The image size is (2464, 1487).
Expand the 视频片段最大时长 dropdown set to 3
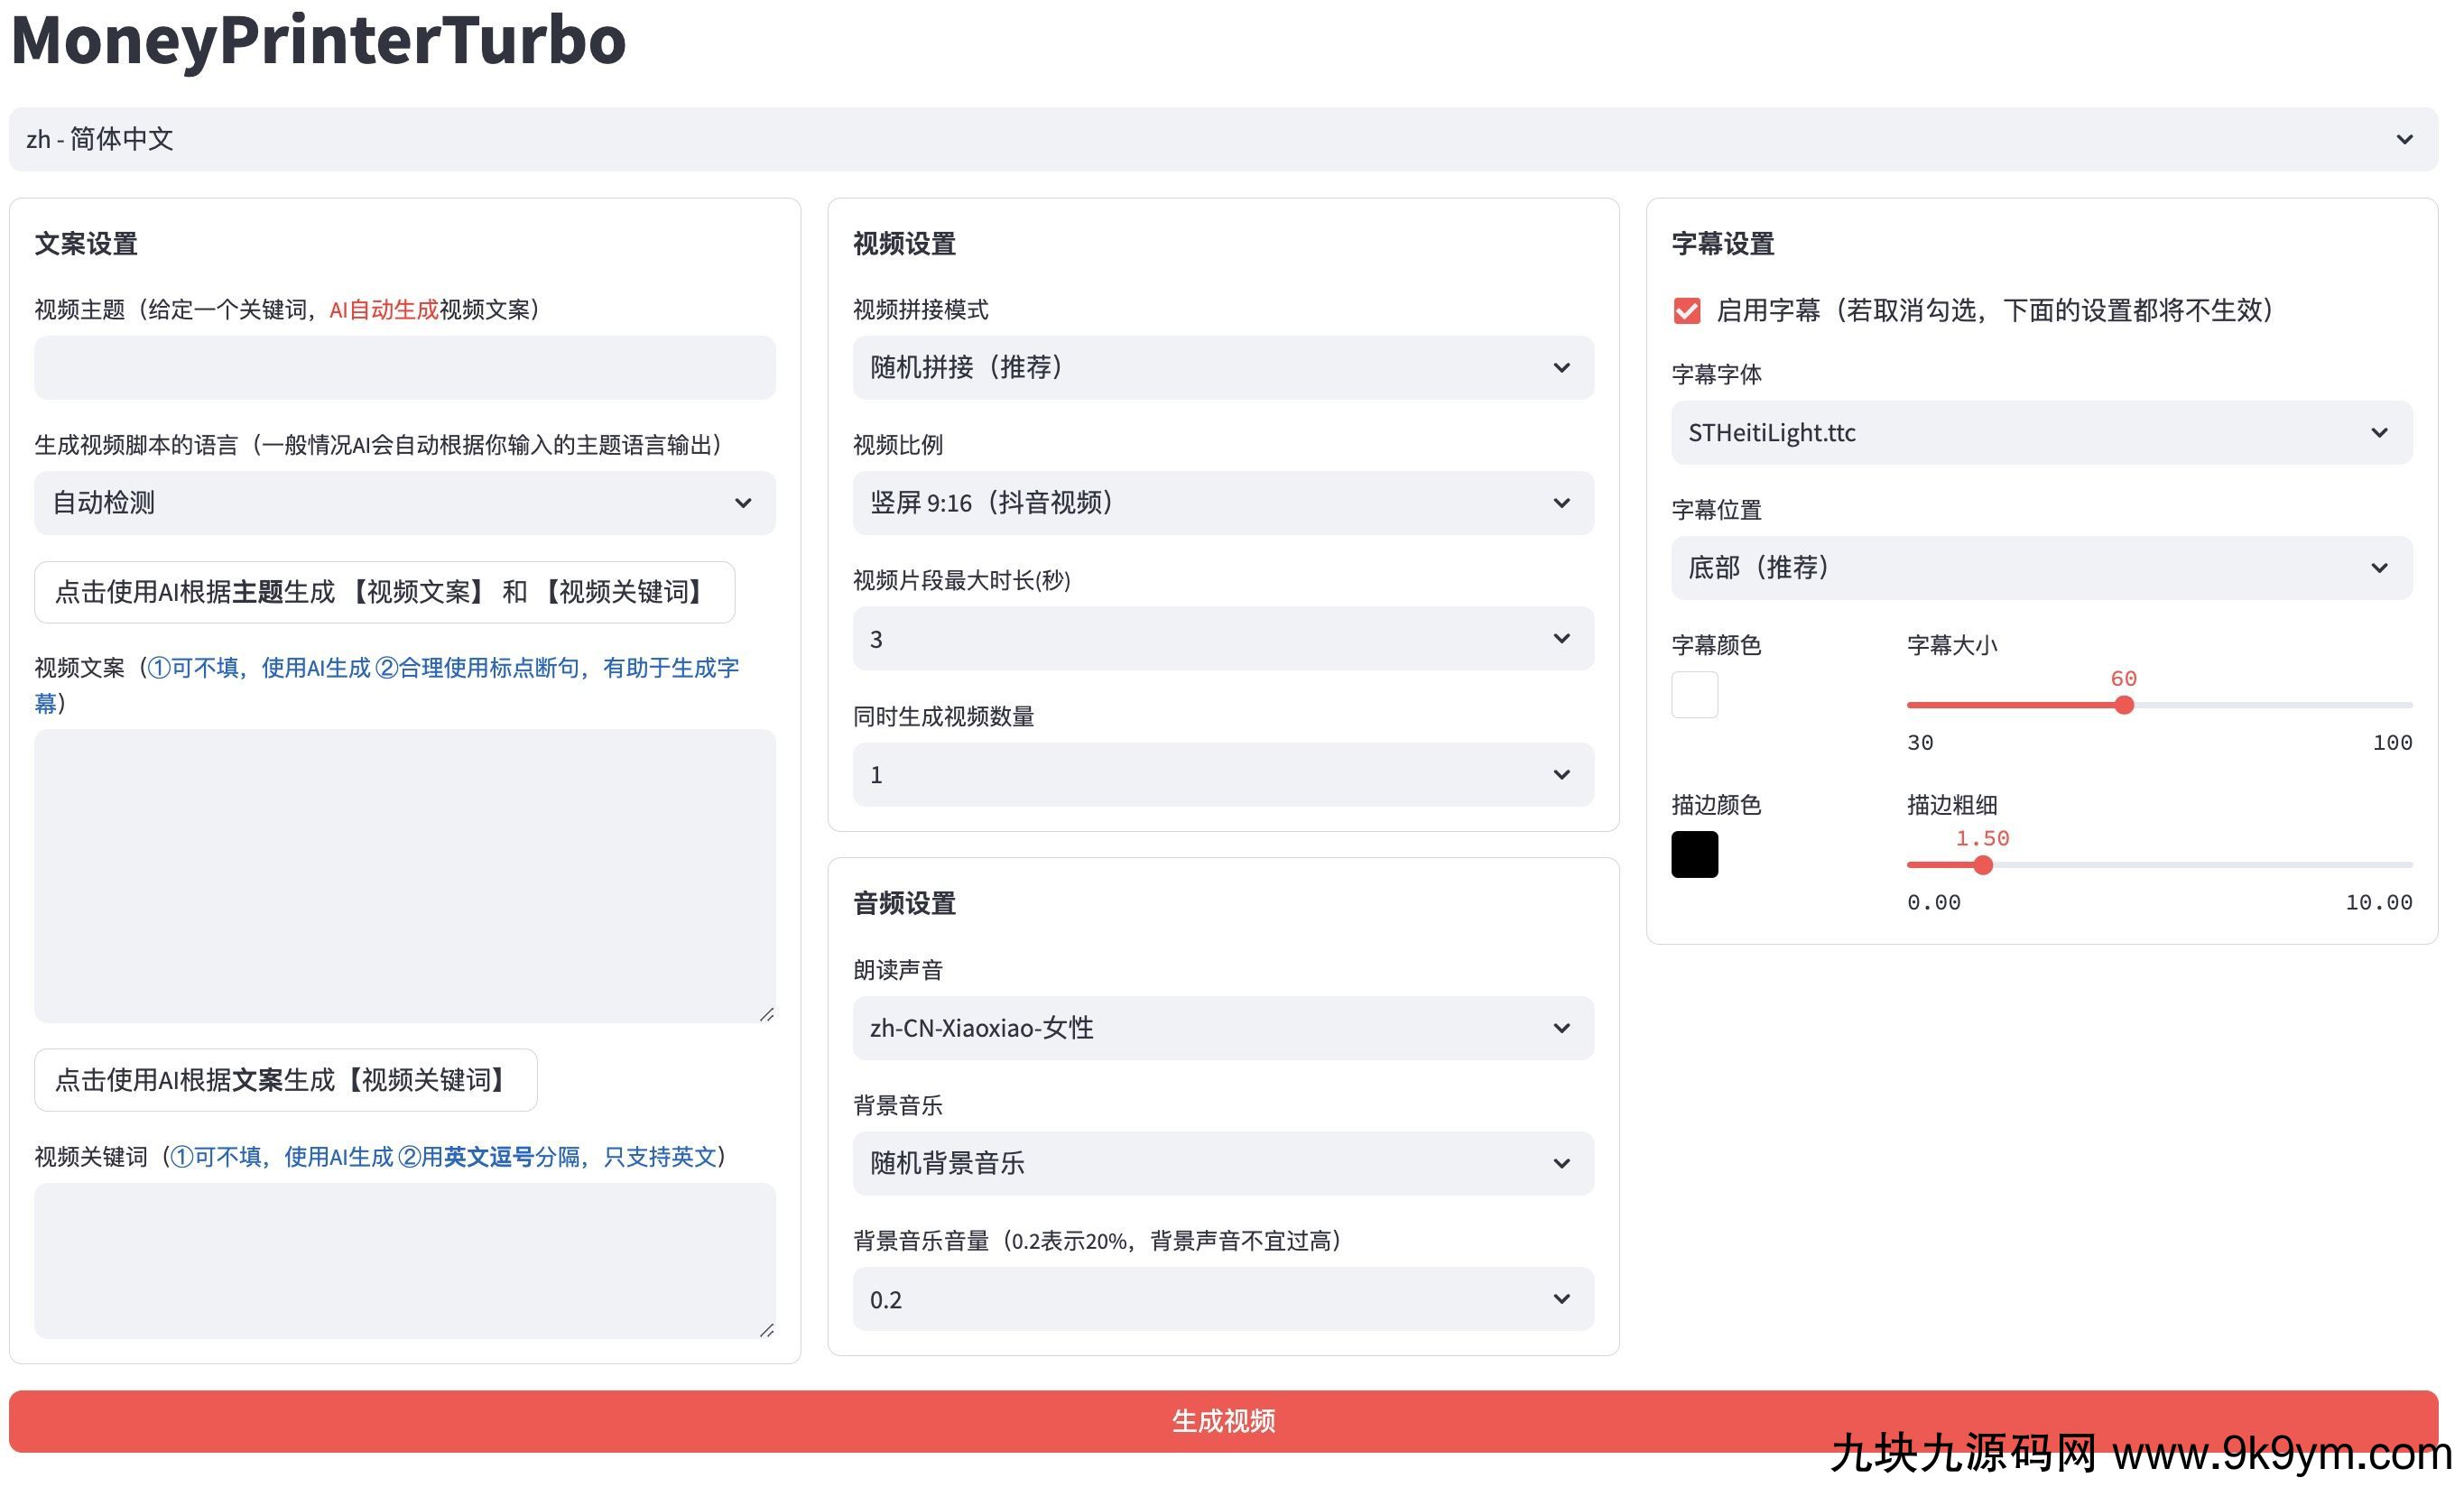pos(1222,638)
